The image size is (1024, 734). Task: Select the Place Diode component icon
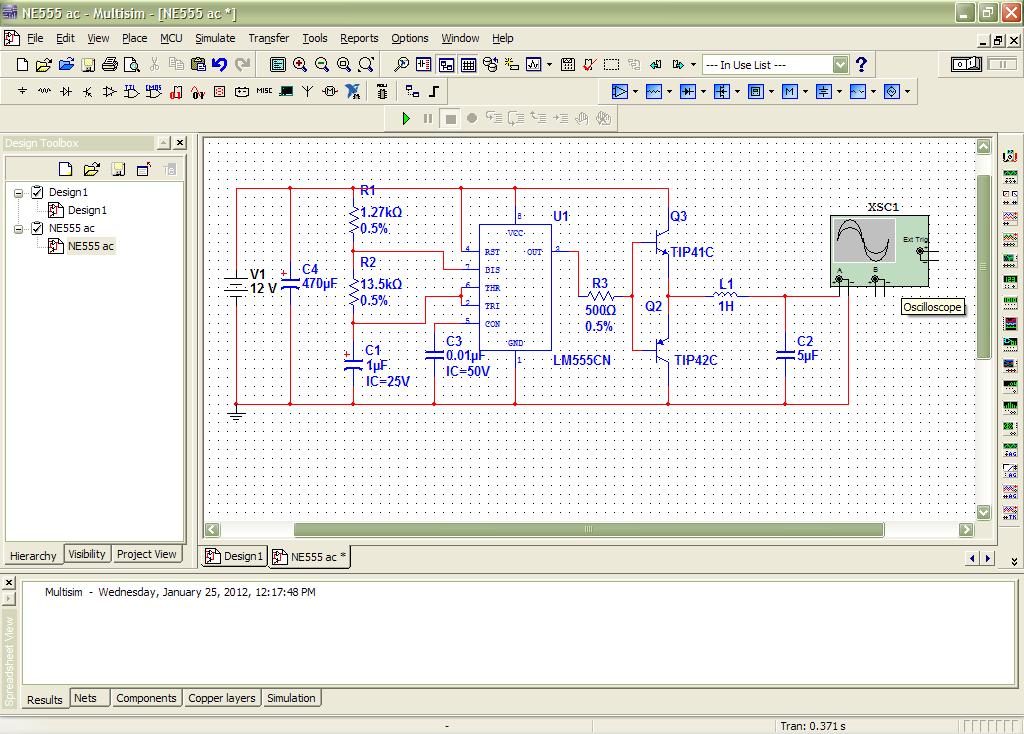[66, 91]
